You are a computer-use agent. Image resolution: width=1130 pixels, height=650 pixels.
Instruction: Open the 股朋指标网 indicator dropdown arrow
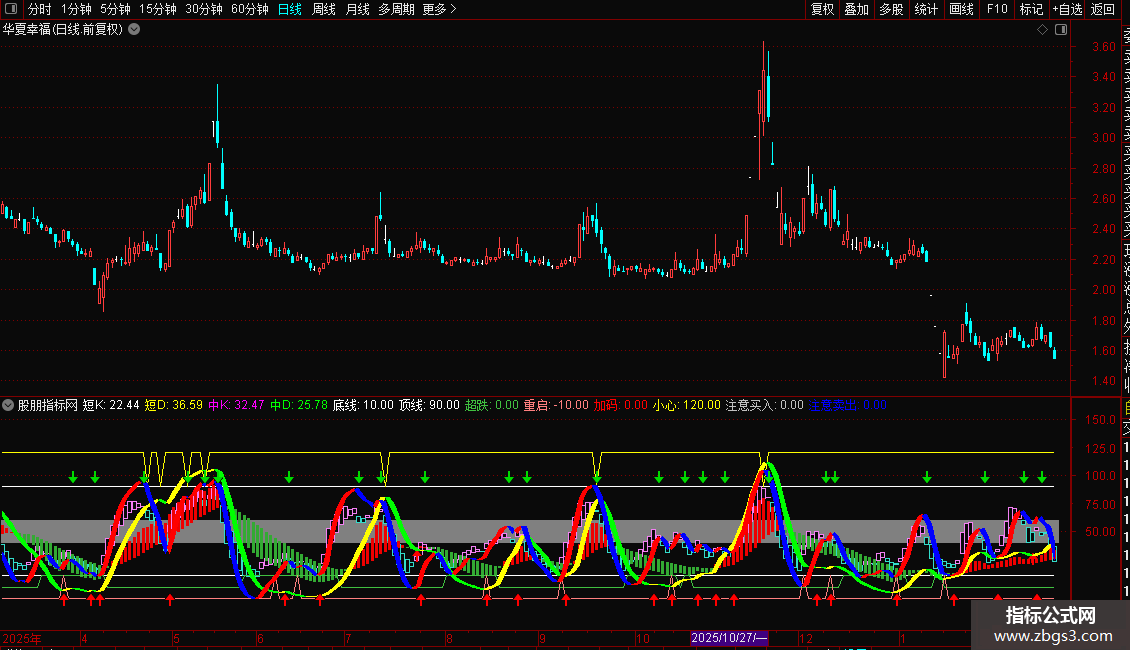coord(9,406)
